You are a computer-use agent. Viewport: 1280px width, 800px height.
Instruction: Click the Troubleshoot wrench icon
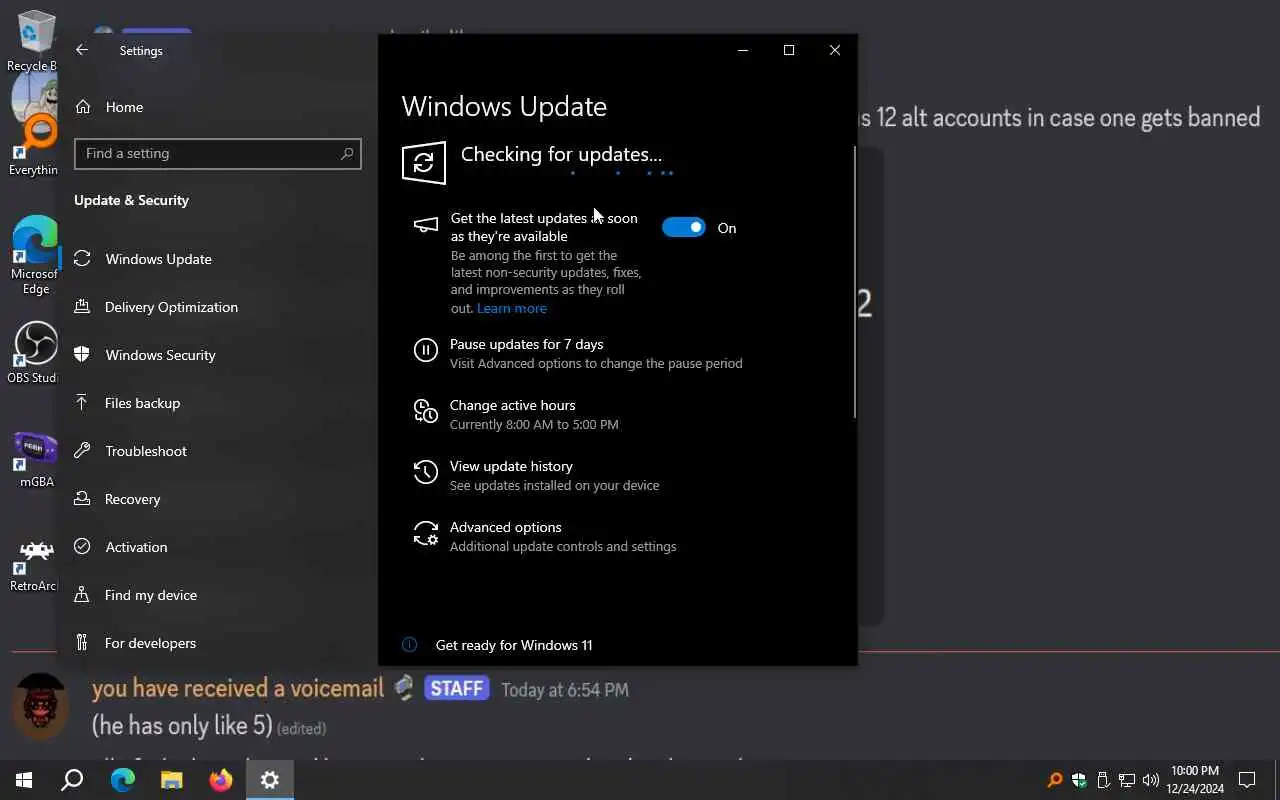click(x=83, y=451)
